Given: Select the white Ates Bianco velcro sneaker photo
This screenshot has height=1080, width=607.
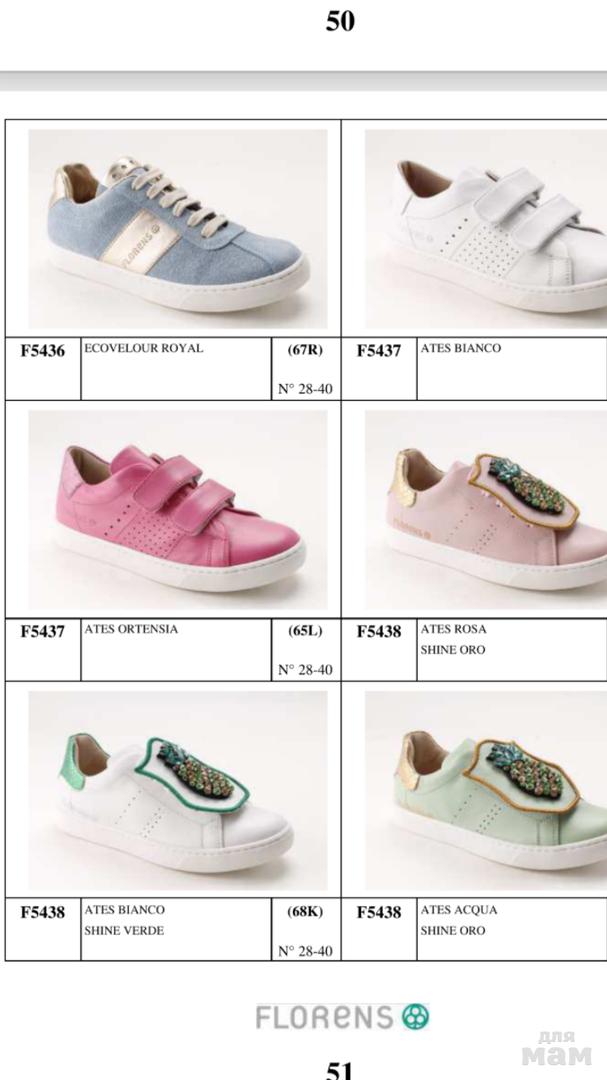Looking at the screenshot, I should (486, 229).
